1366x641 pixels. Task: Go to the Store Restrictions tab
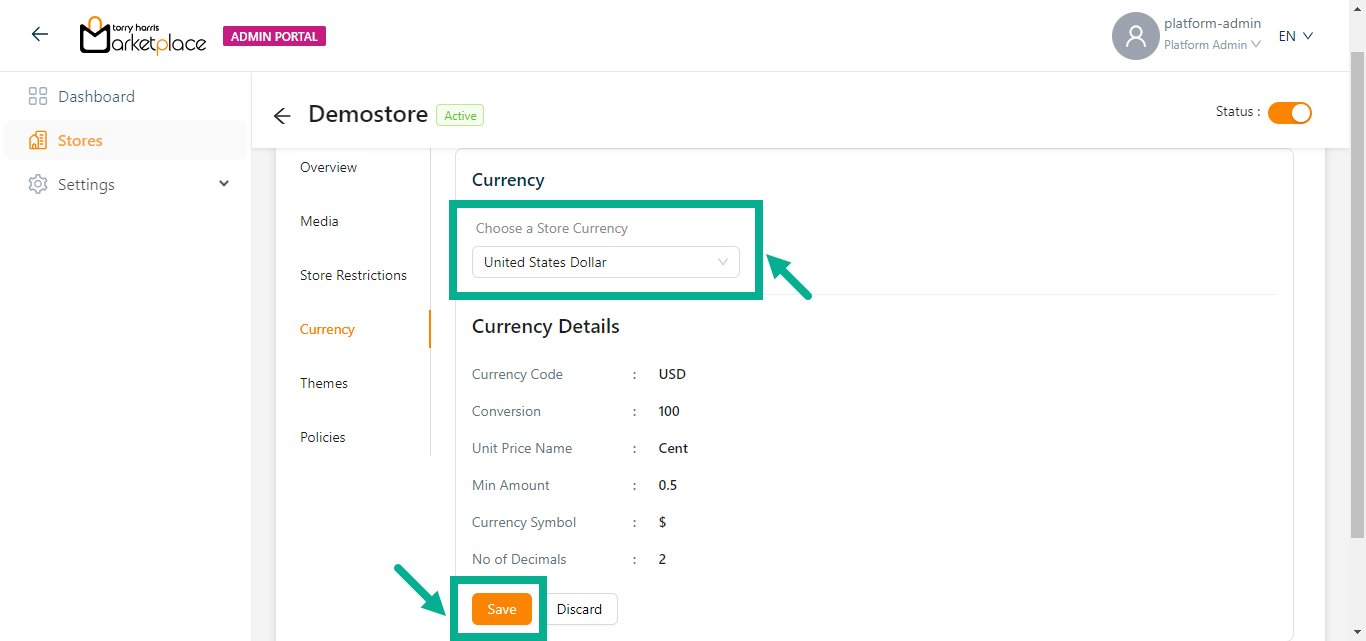[353, 275]
